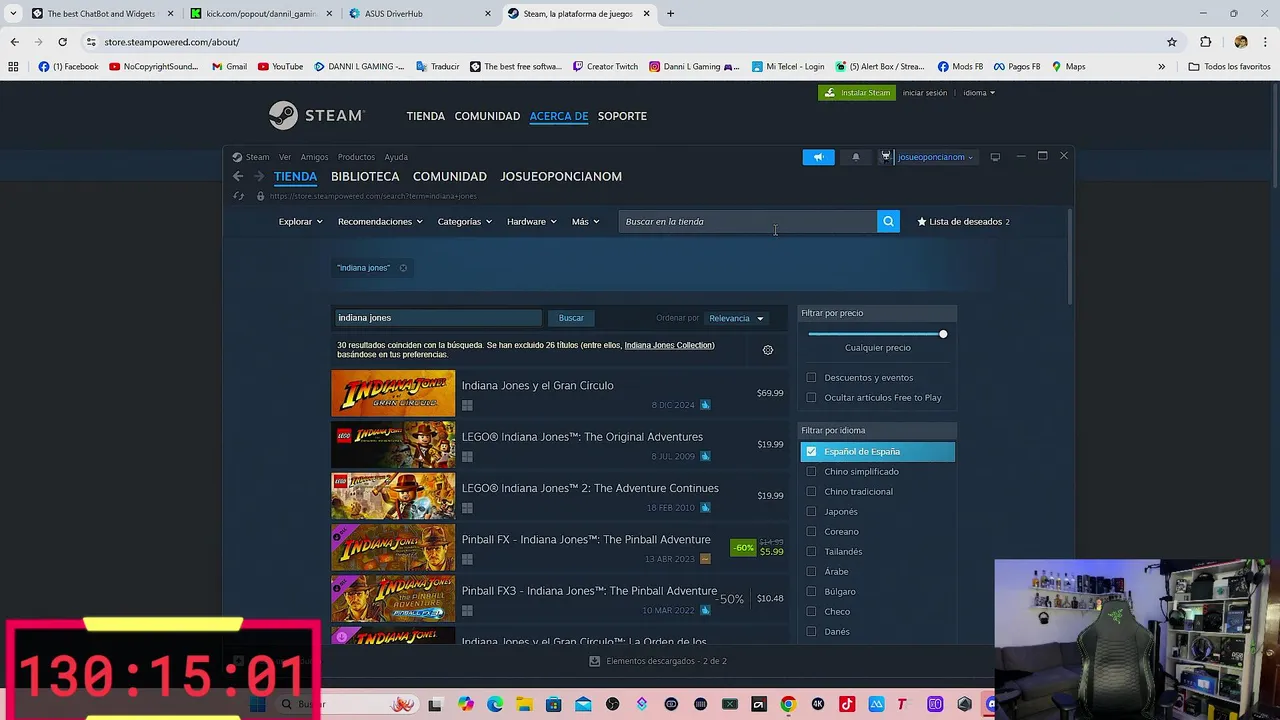Image resolution: width=1280 pixels, height=720 pixels.
Task: Enable the Descuentos y eventos checkbox
Action: (811, 378)
